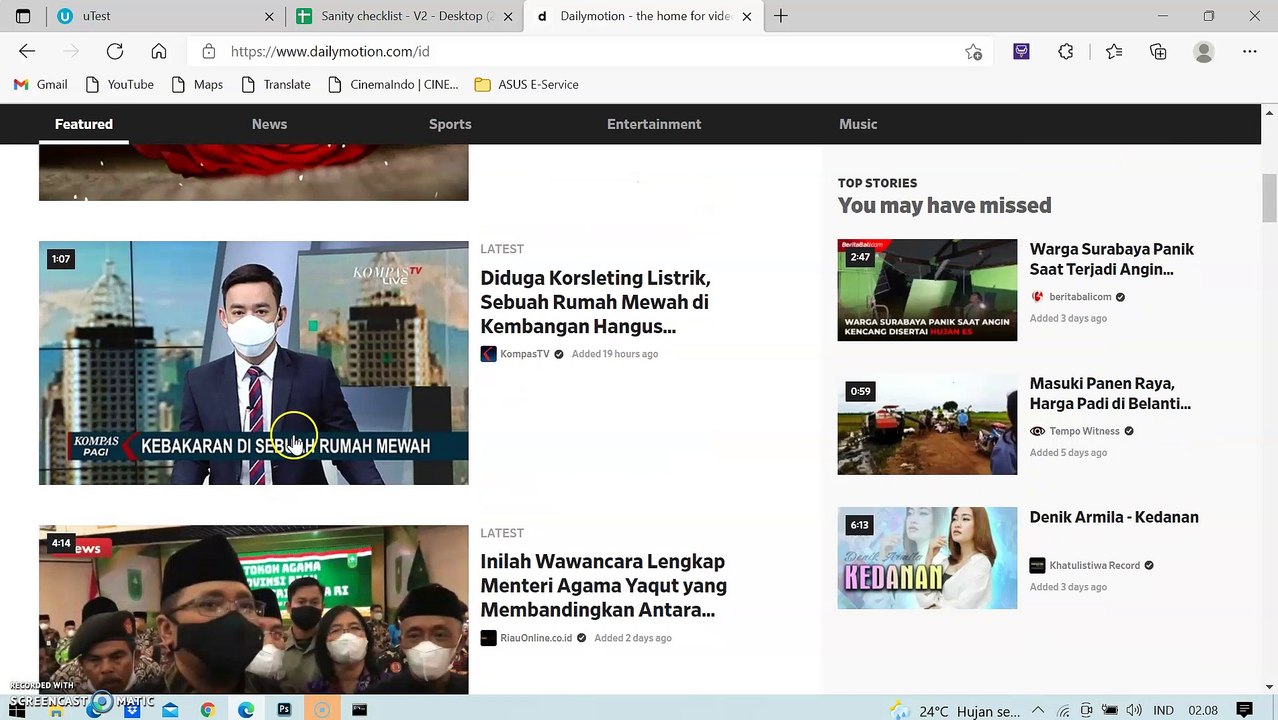Open the Denik Armila - Kedanan title

click(1114, 517)
